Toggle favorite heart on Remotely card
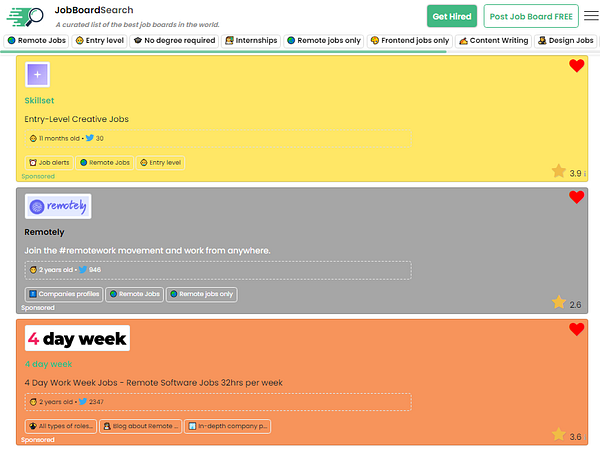 (576, 197)
